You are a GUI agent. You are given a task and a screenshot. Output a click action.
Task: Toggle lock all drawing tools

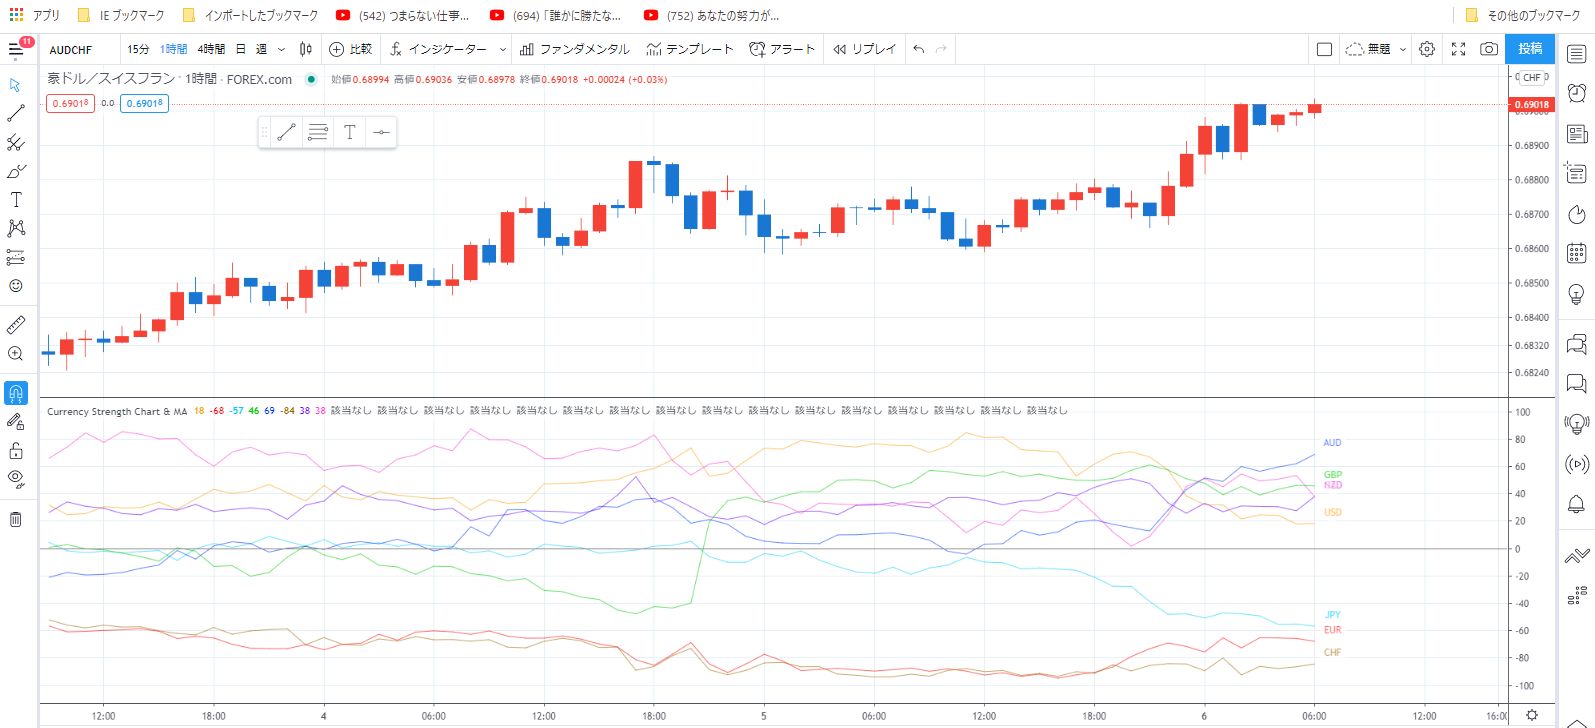point(16,450)
